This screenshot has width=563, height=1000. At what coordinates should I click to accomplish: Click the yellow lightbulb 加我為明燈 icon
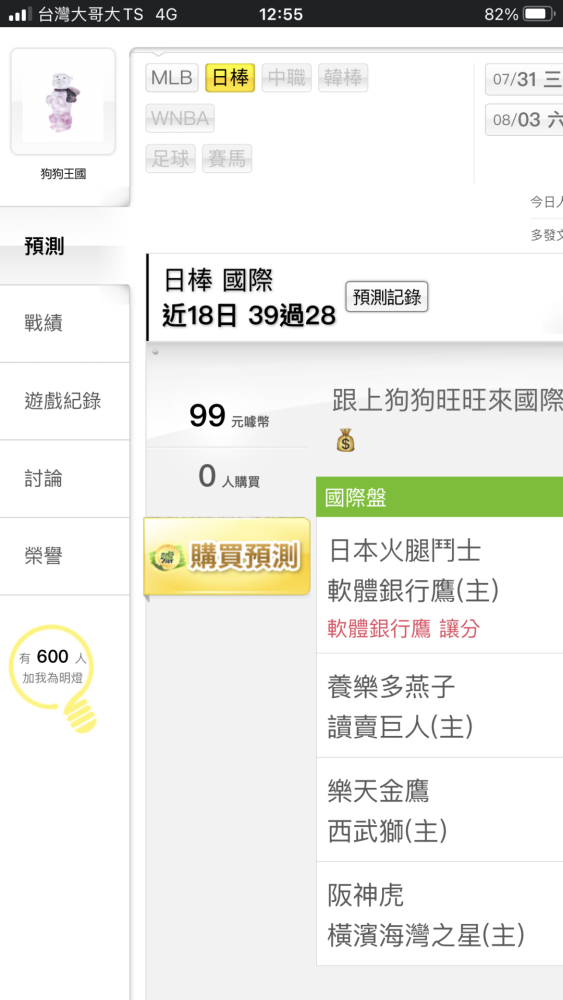54,678
